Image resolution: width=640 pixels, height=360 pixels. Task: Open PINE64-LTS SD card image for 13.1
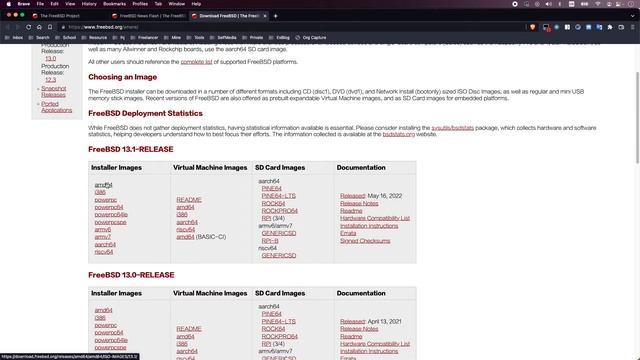pyautogui.click(x=278, y=196)
